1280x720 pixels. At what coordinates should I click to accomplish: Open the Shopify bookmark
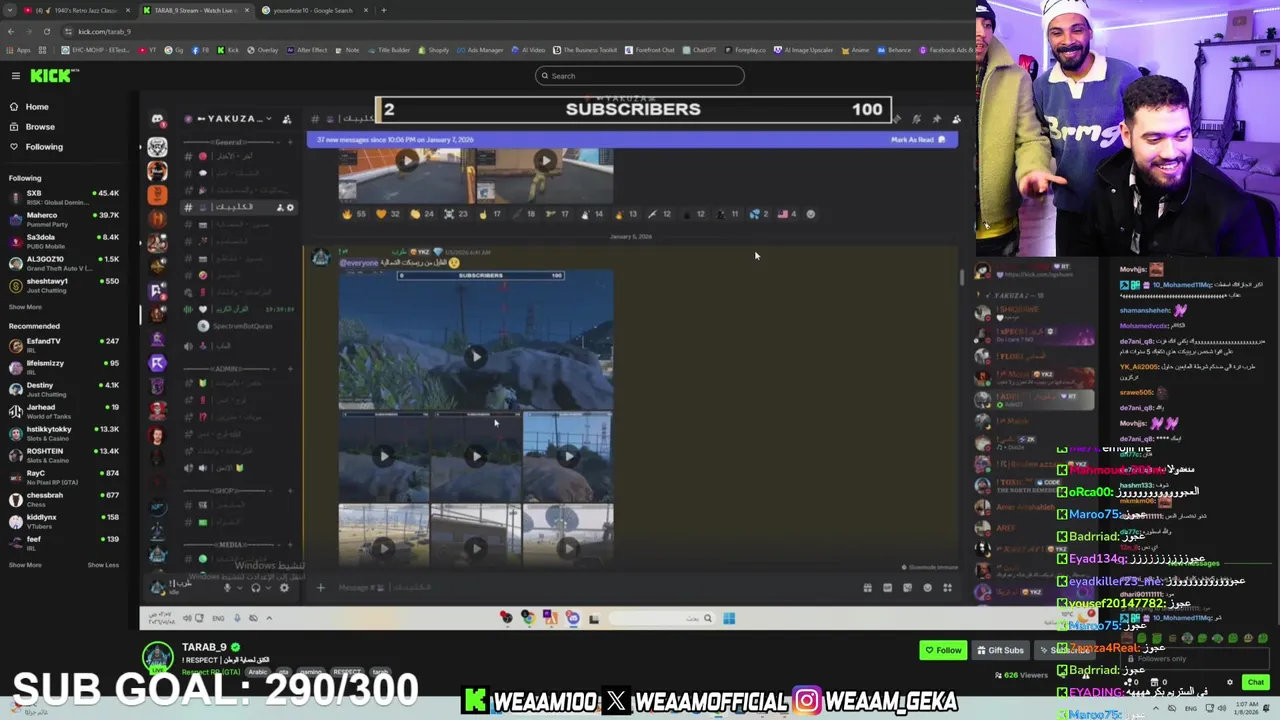[x=433, y=50]
